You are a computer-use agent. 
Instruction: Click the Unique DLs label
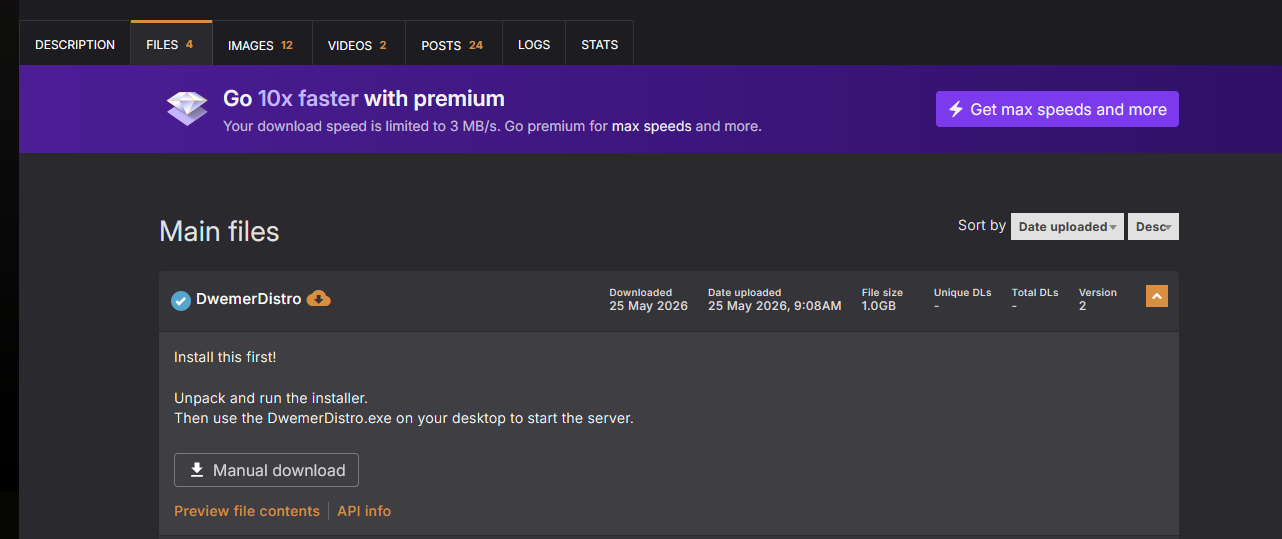click(x=963, y=293)
